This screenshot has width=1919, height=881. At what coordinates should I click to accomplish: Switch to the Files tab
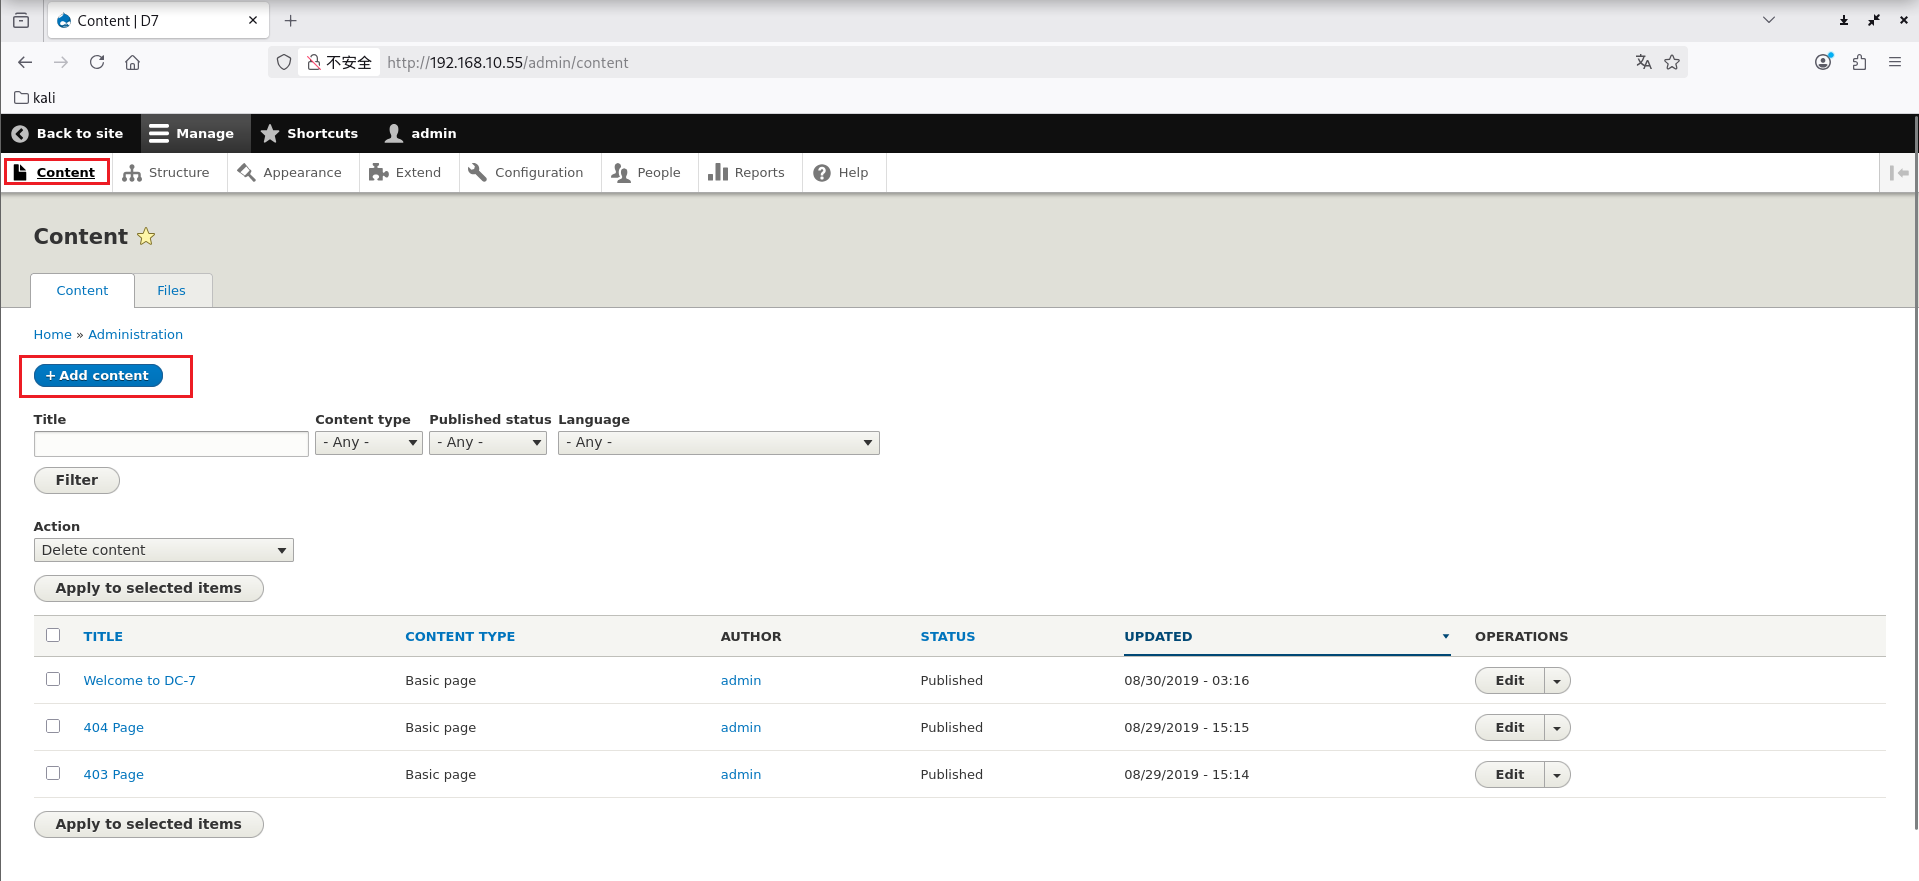[171, 291]
